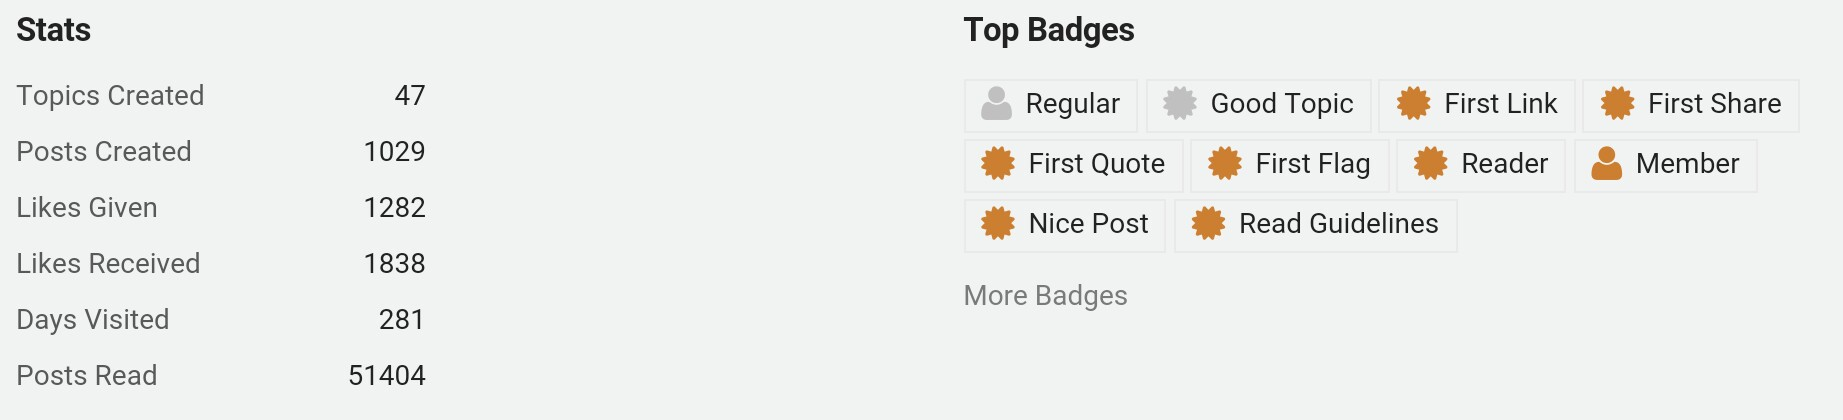The width and height of the screenshot is (1843, 420).
Task: Click the Topics Created count 47
Action: pyautogui.click(x=410, y=96)
